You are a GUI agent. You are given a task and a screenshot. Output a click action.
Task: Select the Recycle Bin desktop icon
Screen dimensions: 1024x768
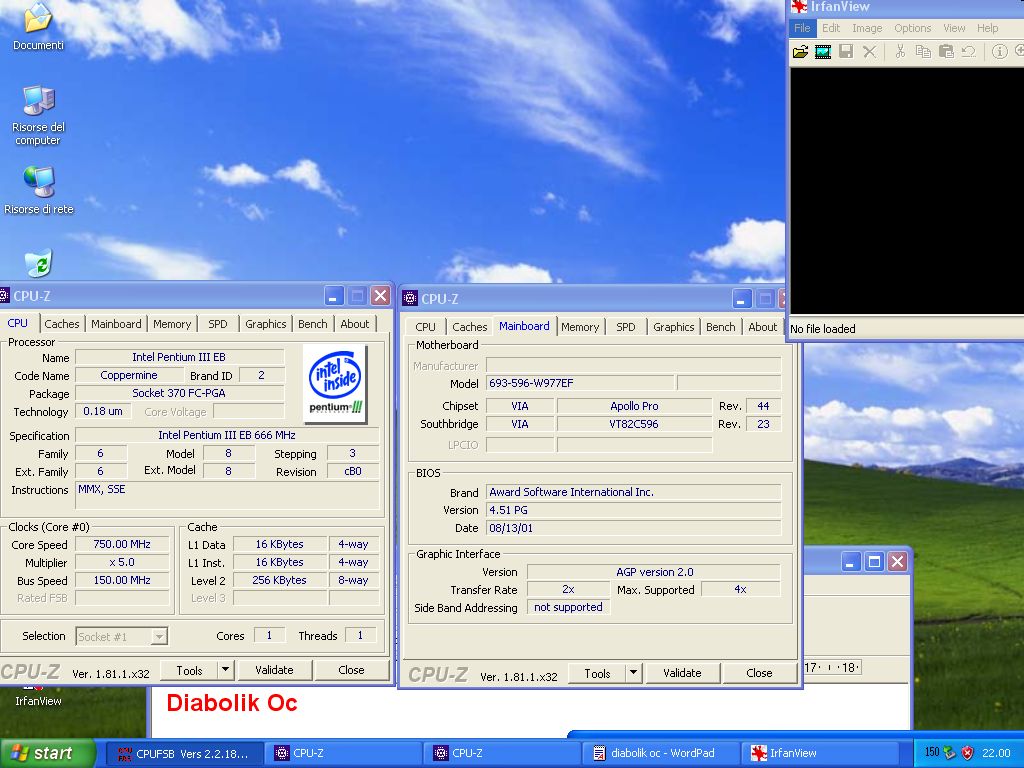point(39,263)
